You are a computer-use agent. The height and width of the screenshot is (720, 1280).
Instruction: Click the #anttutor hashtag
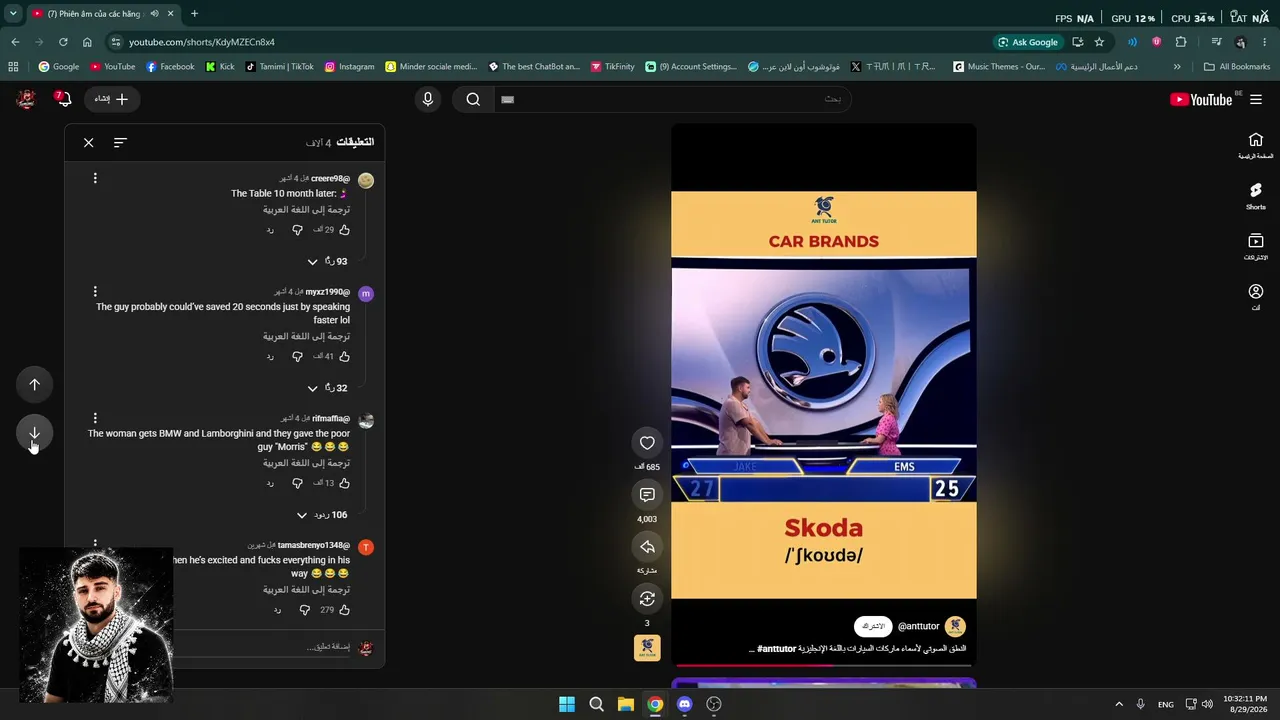[x=777, y=649]
